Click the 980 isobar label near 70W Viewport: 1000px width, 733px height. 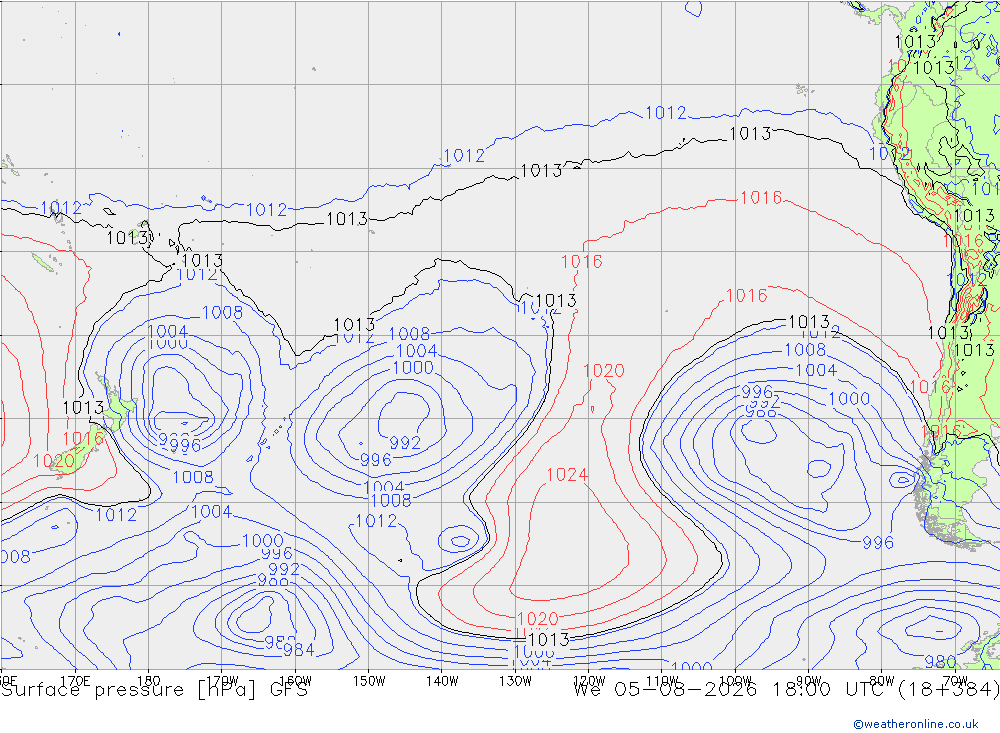point(940,662)
